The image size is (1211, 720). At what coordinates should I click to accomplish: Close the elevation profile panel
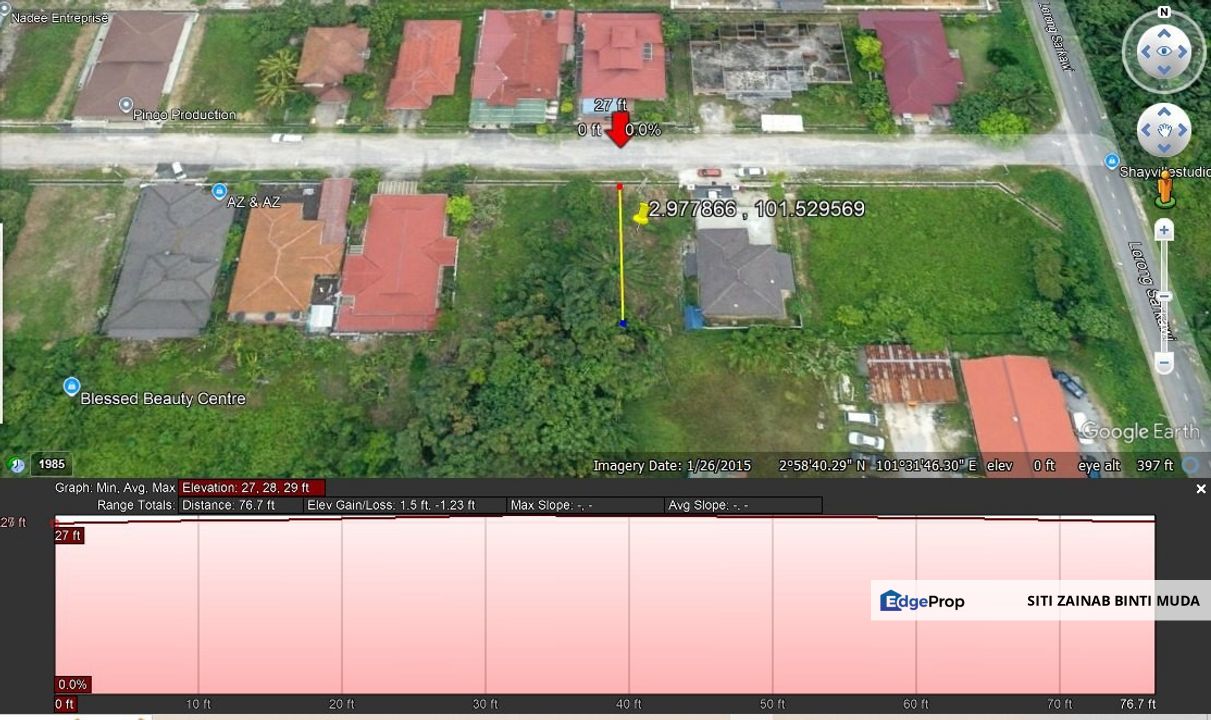pyautogui.click(x=1201, y=489)
